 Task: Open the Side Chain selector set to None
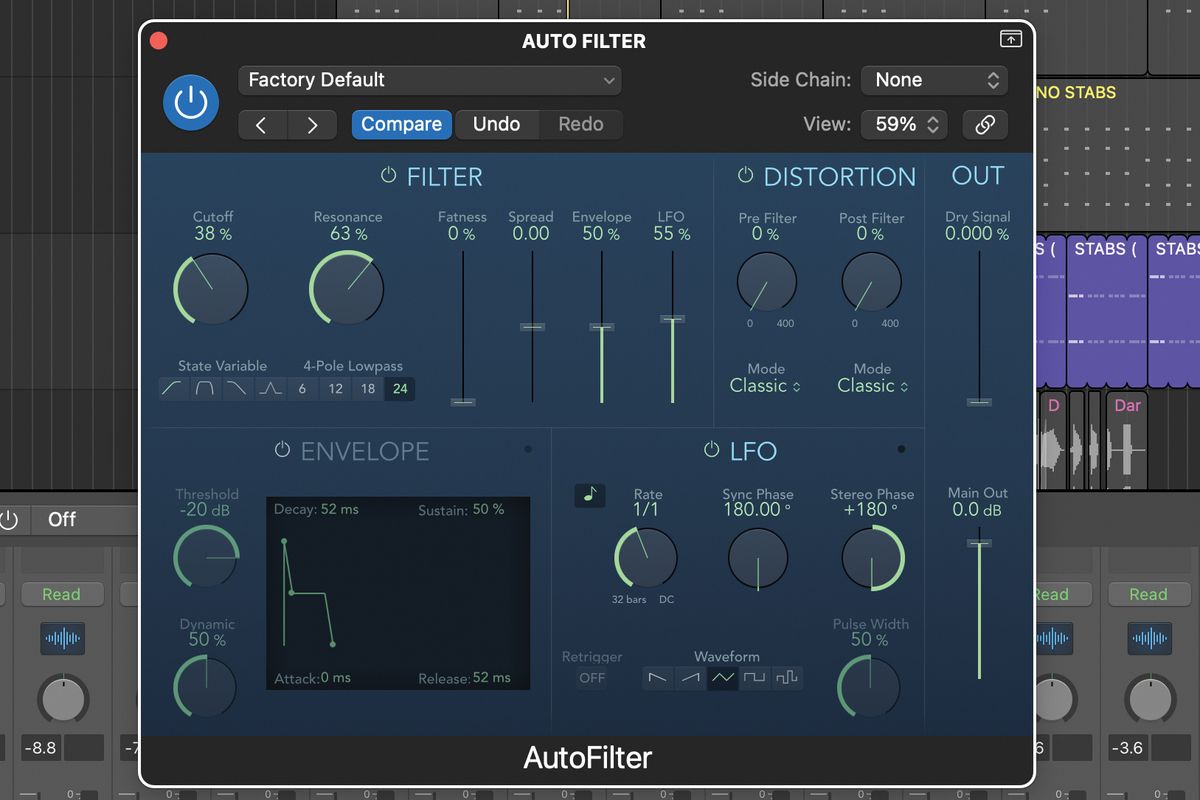coord(932,80)
